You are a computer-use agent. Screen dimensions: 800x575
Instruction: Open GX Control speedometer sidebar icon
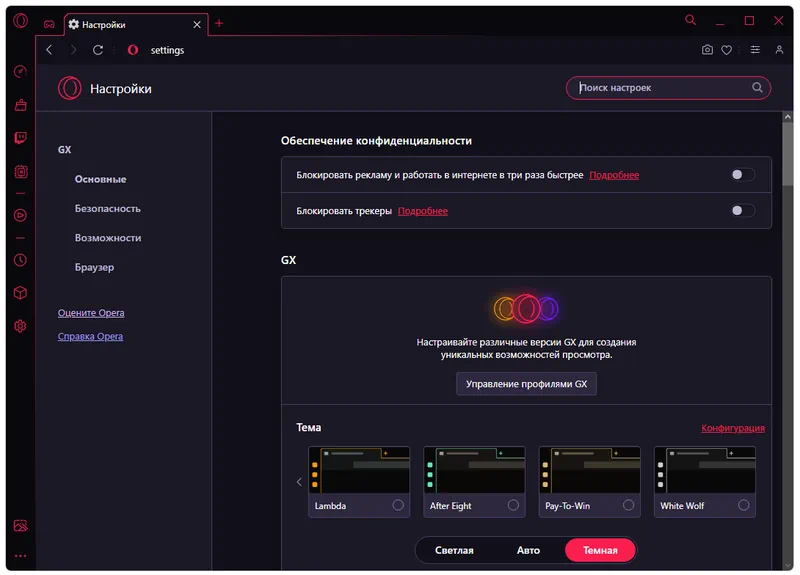point(20,71)
